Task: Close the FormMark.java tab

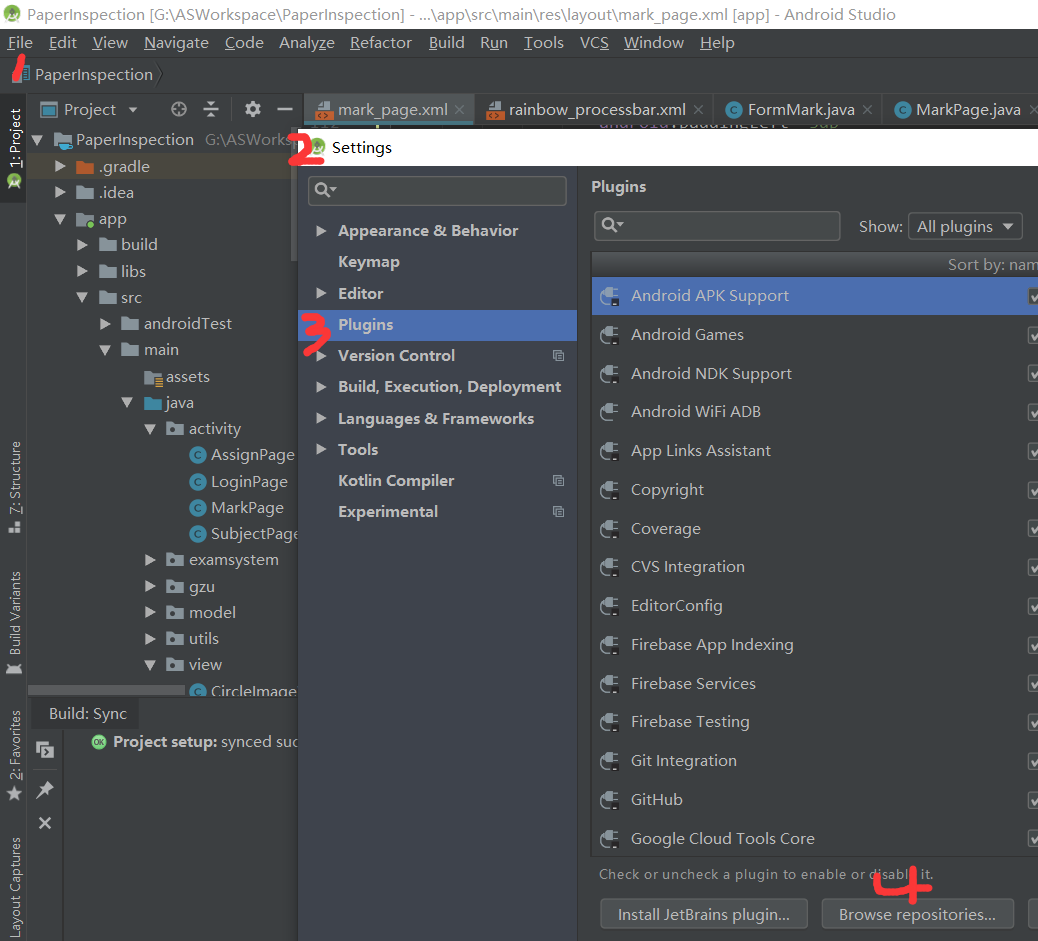Action: point(867,110)
